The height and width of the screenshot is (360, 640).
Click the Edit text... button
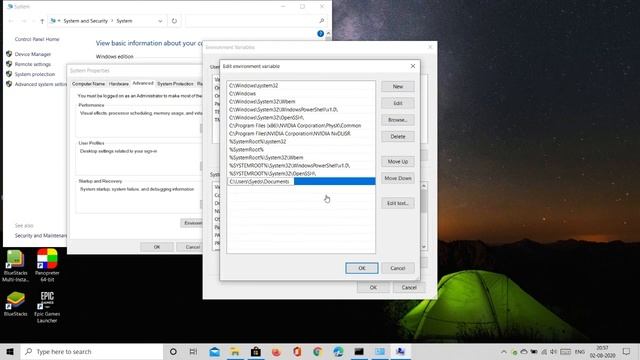(398, 203)
